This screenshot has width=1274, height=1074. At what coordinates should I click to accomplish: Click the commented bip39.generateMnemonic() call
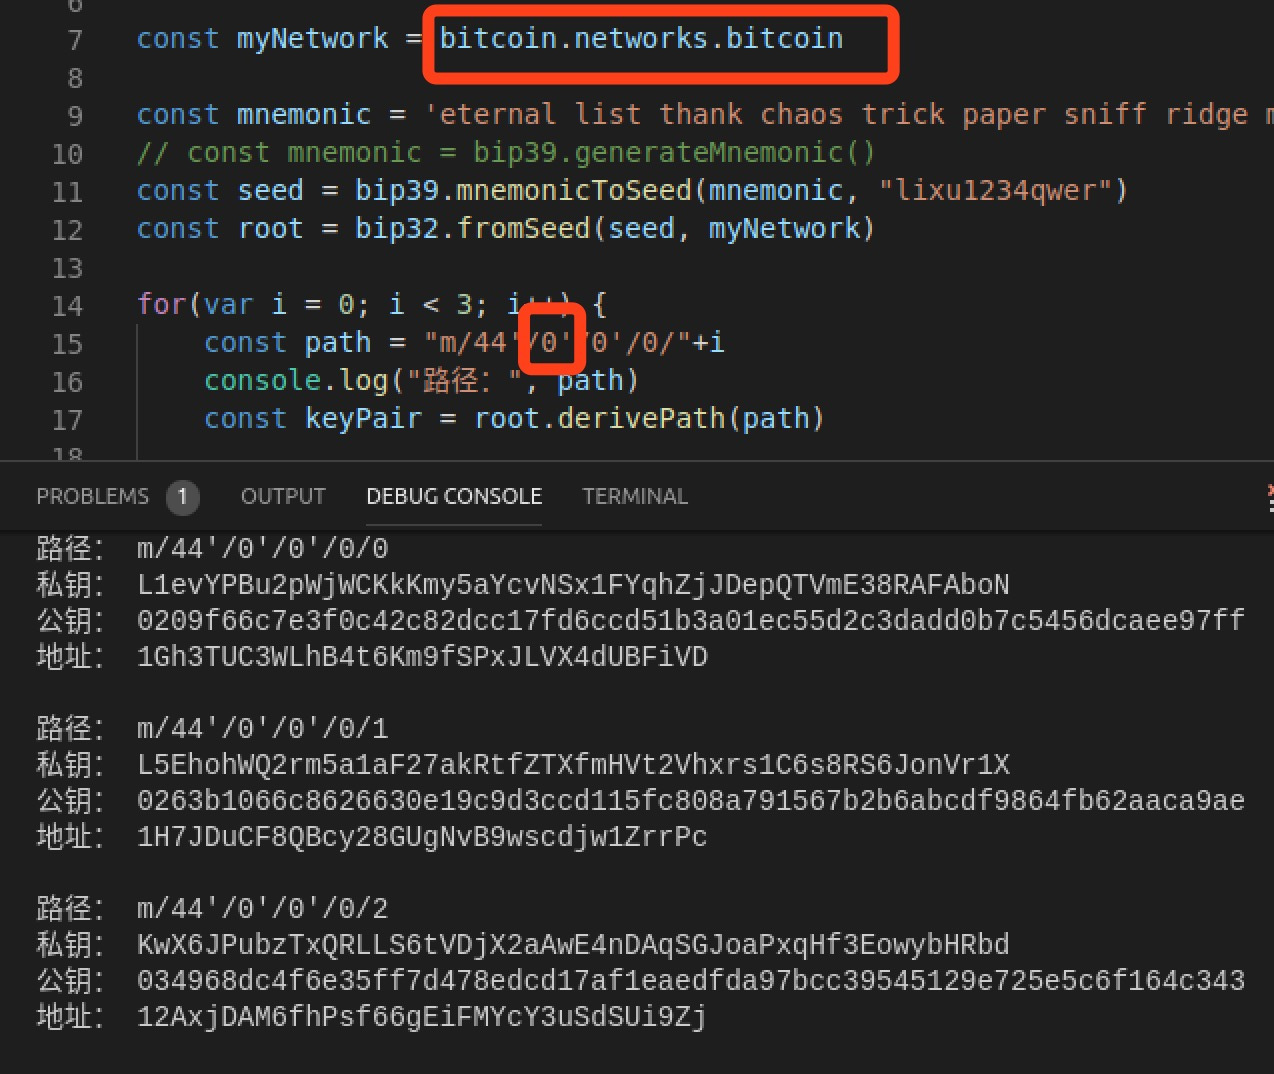pos(674,152)
